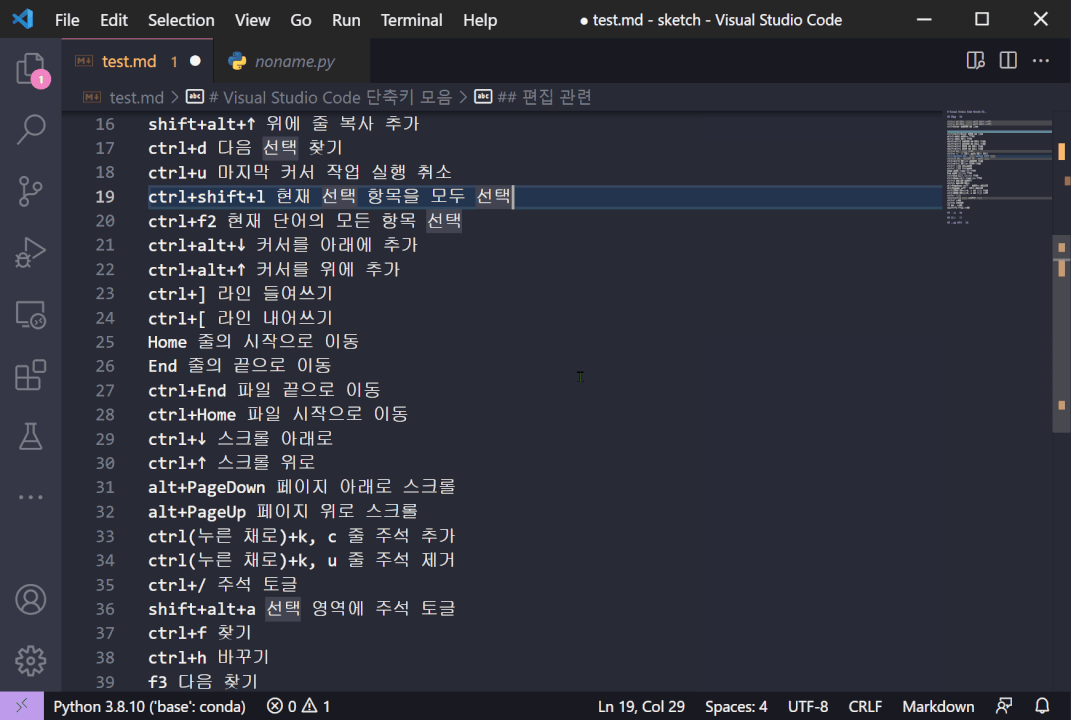
Task: Open the Run menu
Action: coord(346,20)
